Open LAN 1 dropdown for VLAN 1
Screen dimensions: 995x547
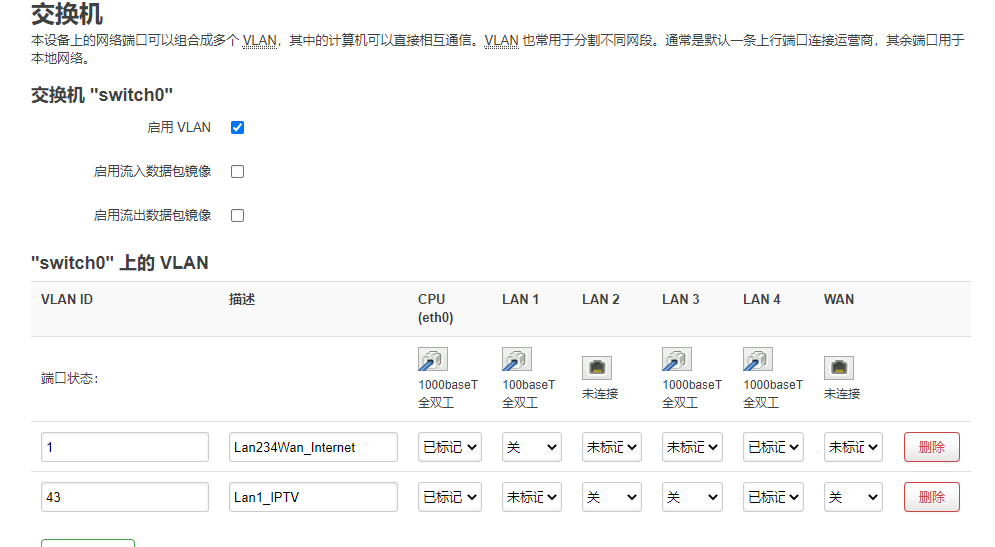(532, 447)
